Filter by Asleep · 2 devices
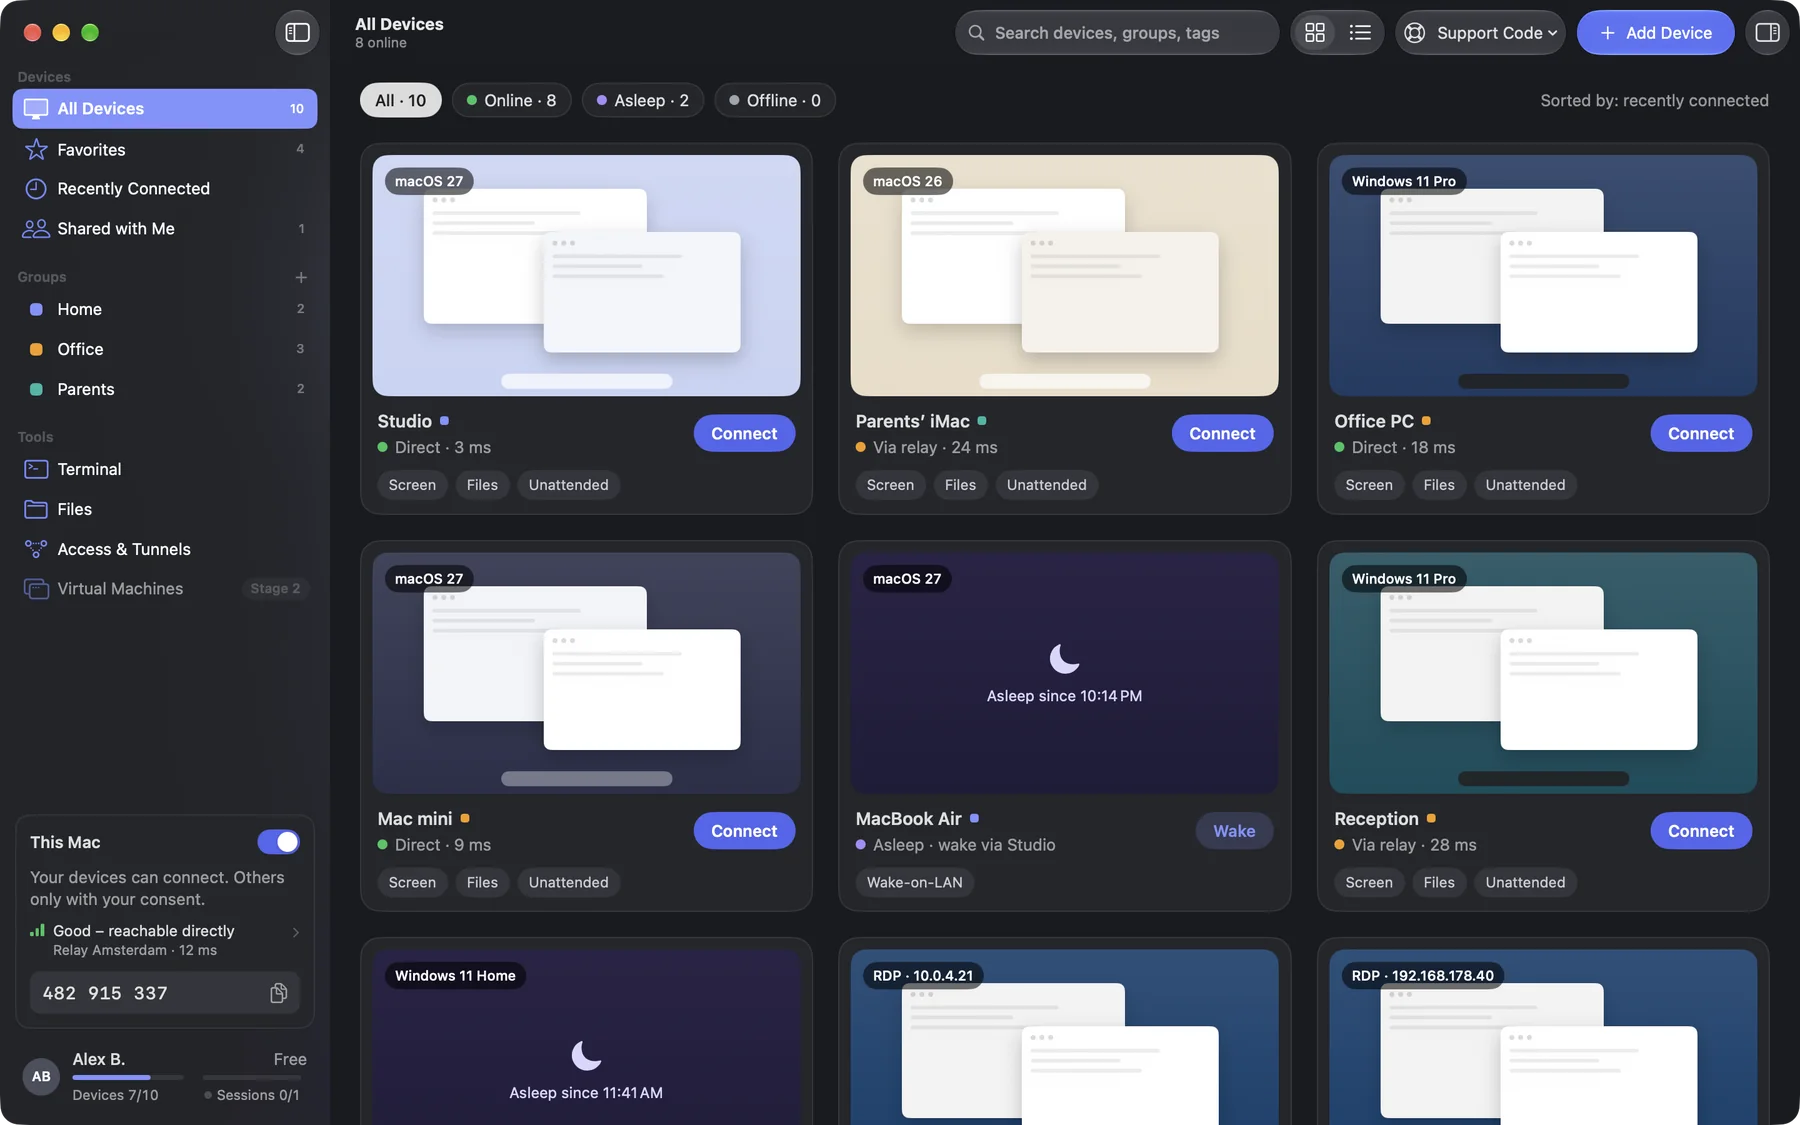Viewport: 1800px width, 1125px height. click(x=643, y=100)
